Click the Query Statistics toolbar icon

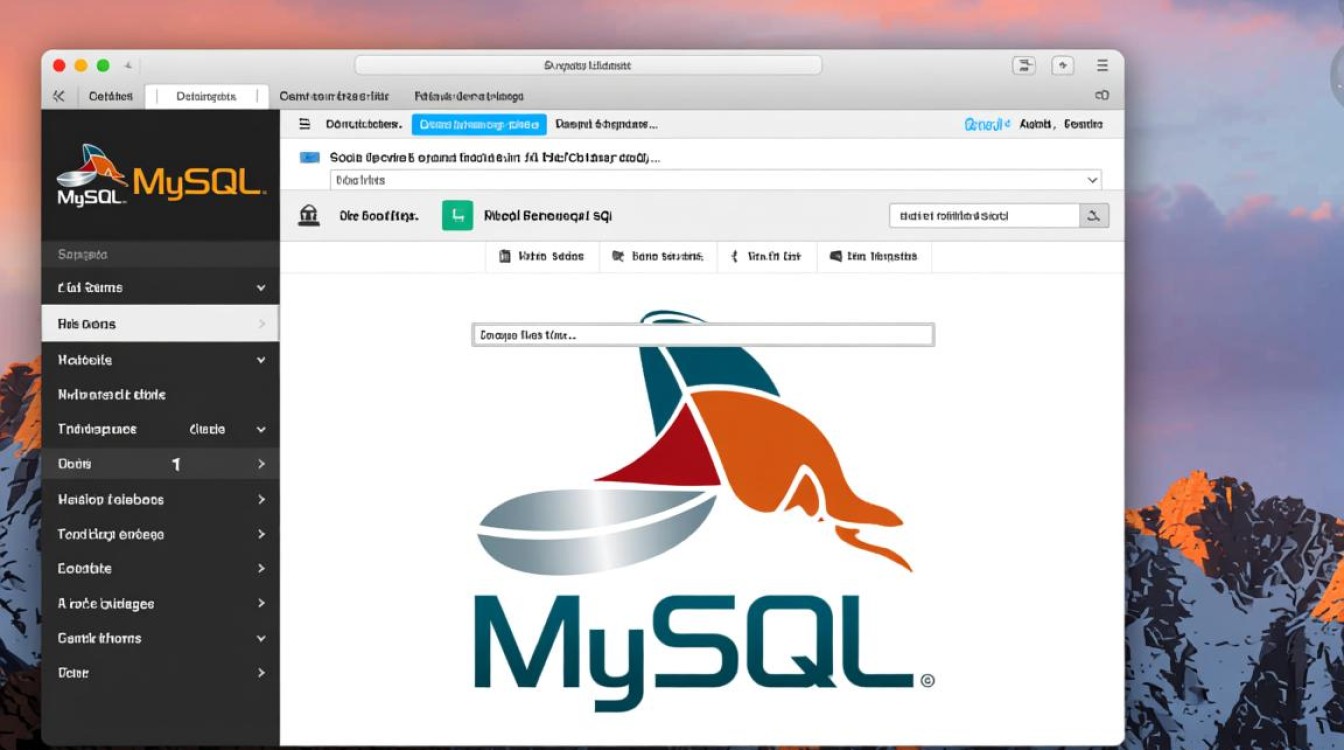coord(655,256)
